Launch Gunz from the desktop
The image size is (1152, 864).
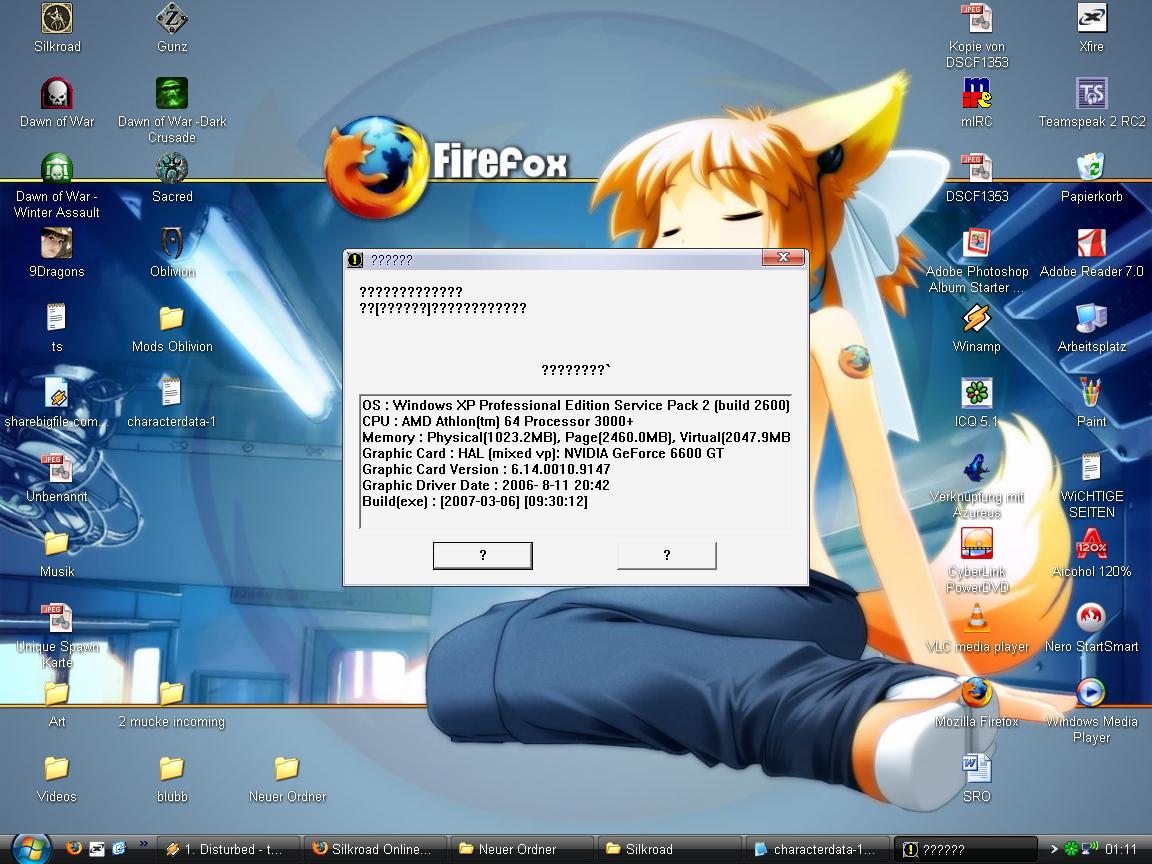tap(172, 20)
